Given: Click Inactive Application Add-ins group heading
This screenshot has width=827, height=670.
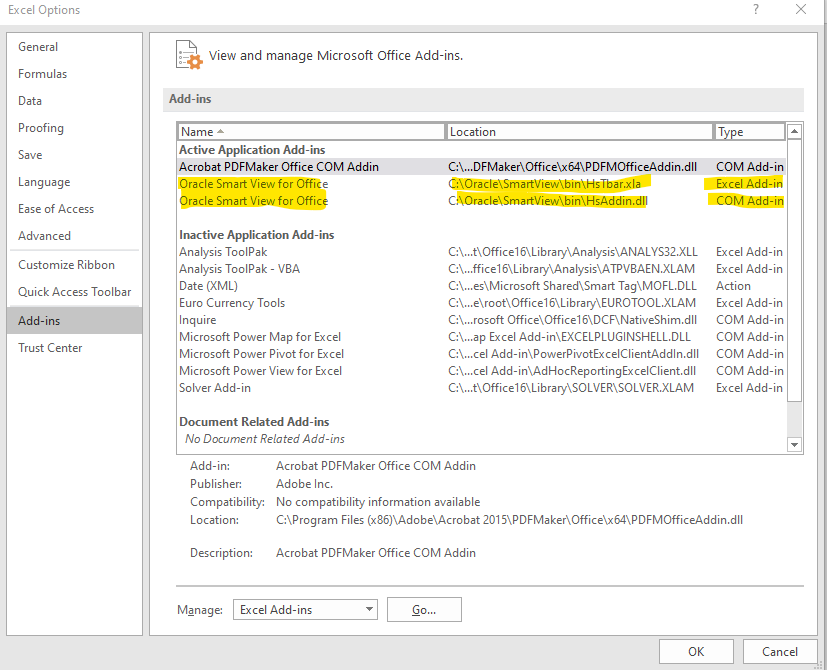Looking at the screenshot, I should [257, 235].
